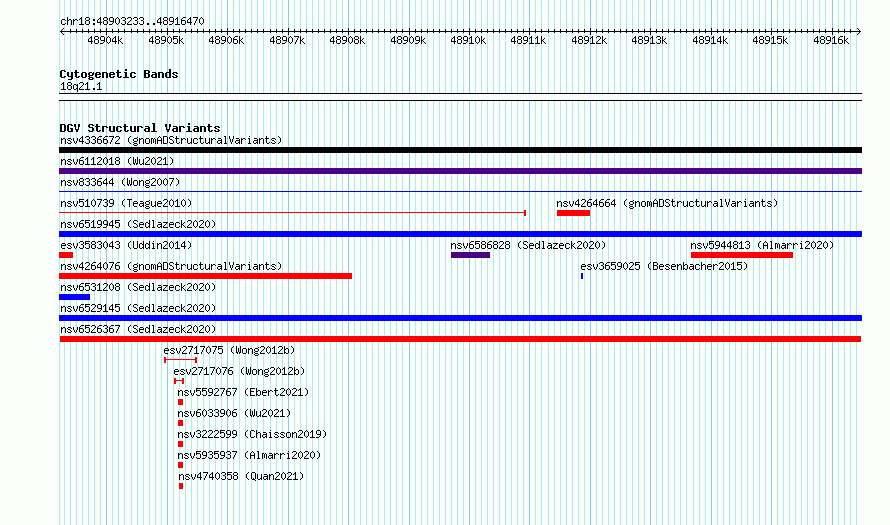The image size is (890, 525).
Task: Click the short blue nsv6531208 bar
Action: click(74, 297)
